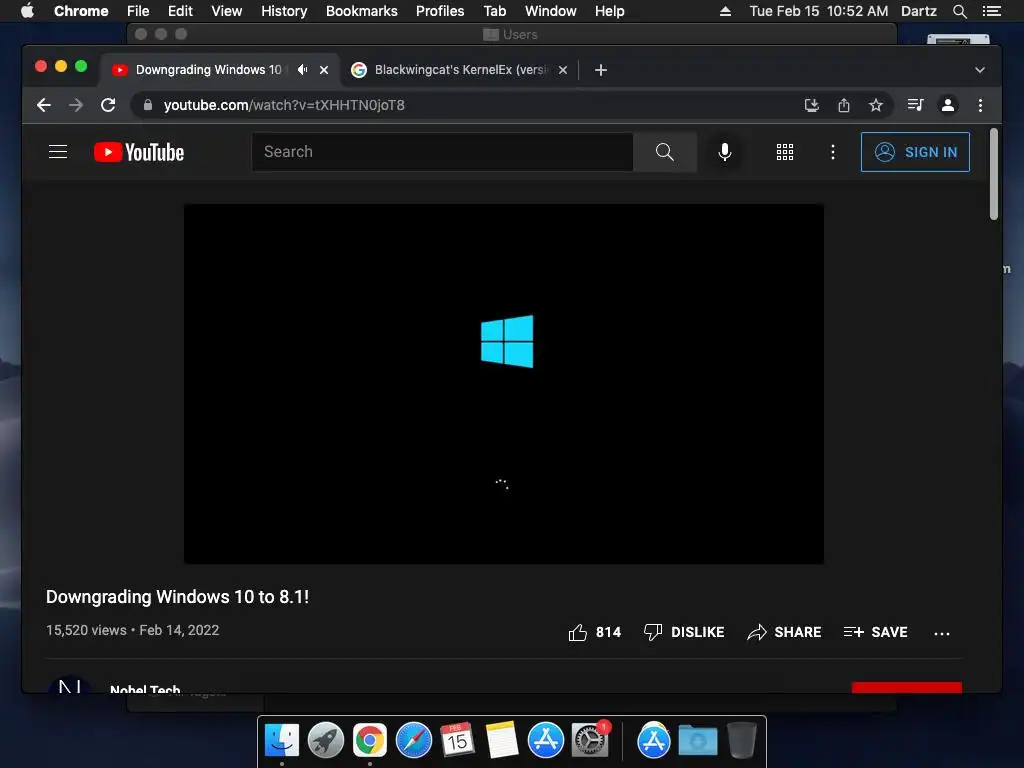Viewport: 1024px width, 768px height.
Task: Open the File menu
Action: click(x=138, y=11)
